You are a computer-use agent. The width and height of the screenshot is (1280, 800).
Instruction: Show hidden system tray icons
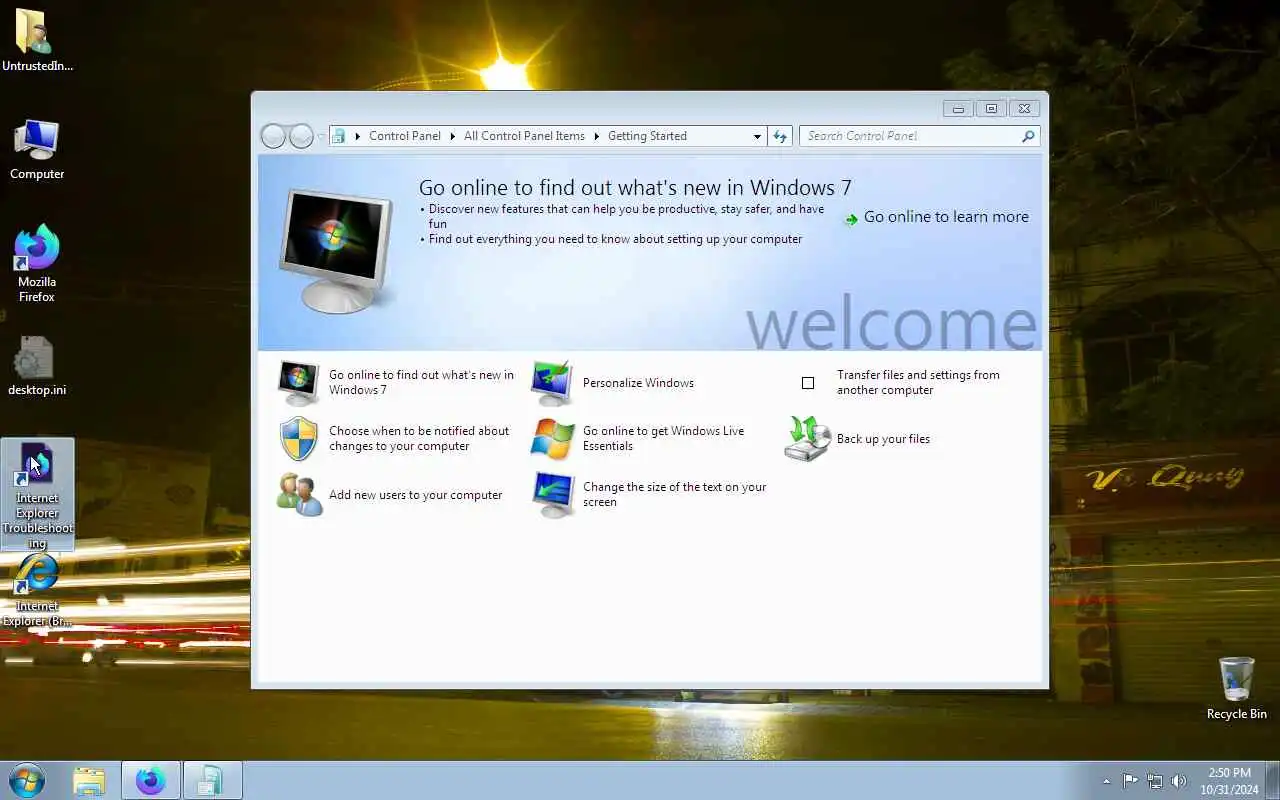[1106, 781]
